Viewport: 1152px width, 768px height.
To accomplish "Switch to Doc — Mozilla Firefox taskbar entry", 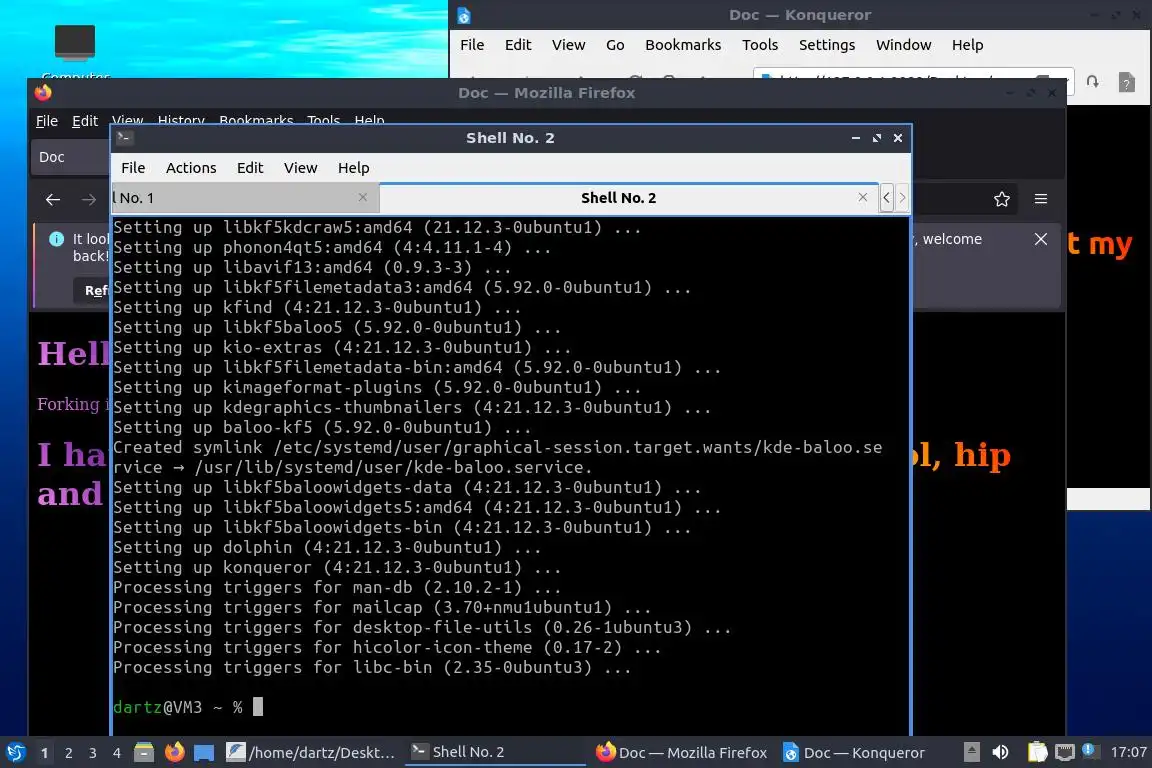I will coord(681,753).
